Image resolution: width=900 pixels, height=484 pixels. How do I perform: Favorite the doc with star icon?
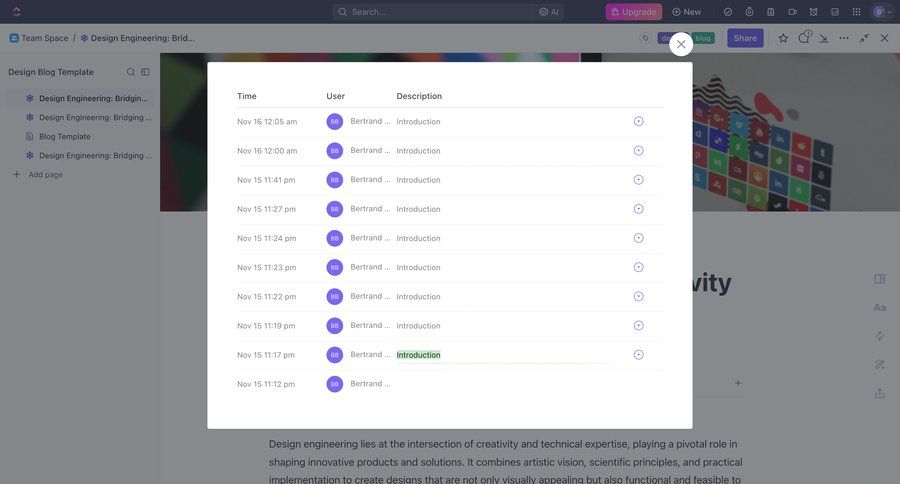tap(783, 38)
